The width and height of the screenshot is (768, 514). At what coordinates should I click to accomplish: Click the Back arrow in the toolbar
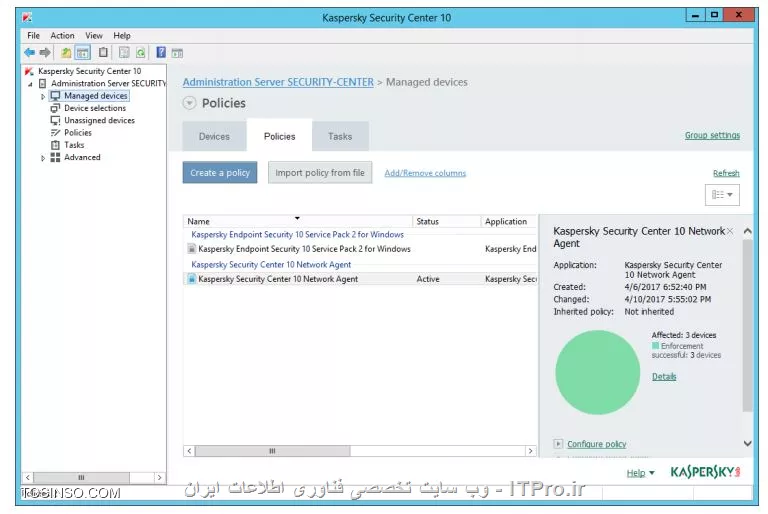(29, 52)
